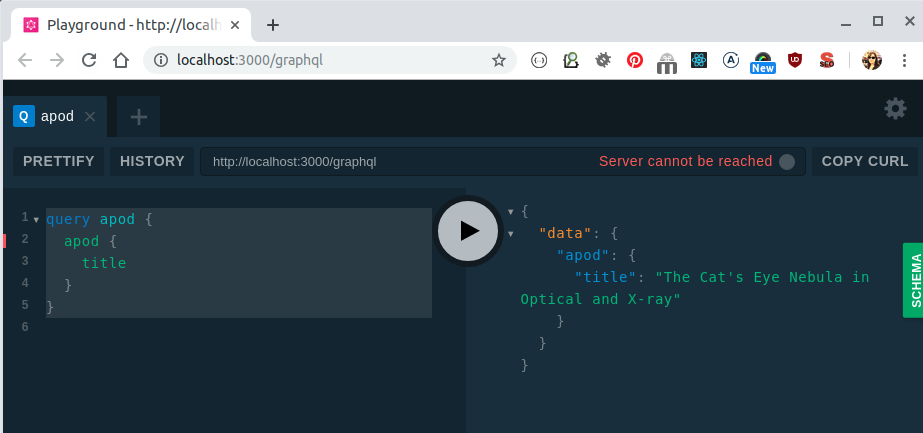Go forward in browser history

(x=57, y=60)
